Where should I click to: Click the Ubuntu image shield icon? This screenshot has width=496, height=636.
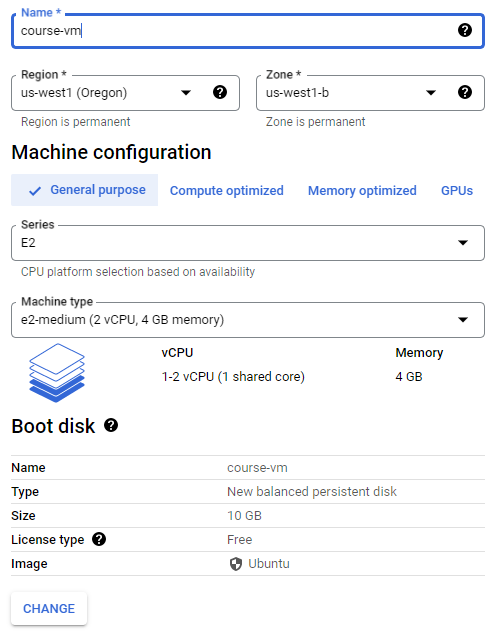[x=236, y=564]
